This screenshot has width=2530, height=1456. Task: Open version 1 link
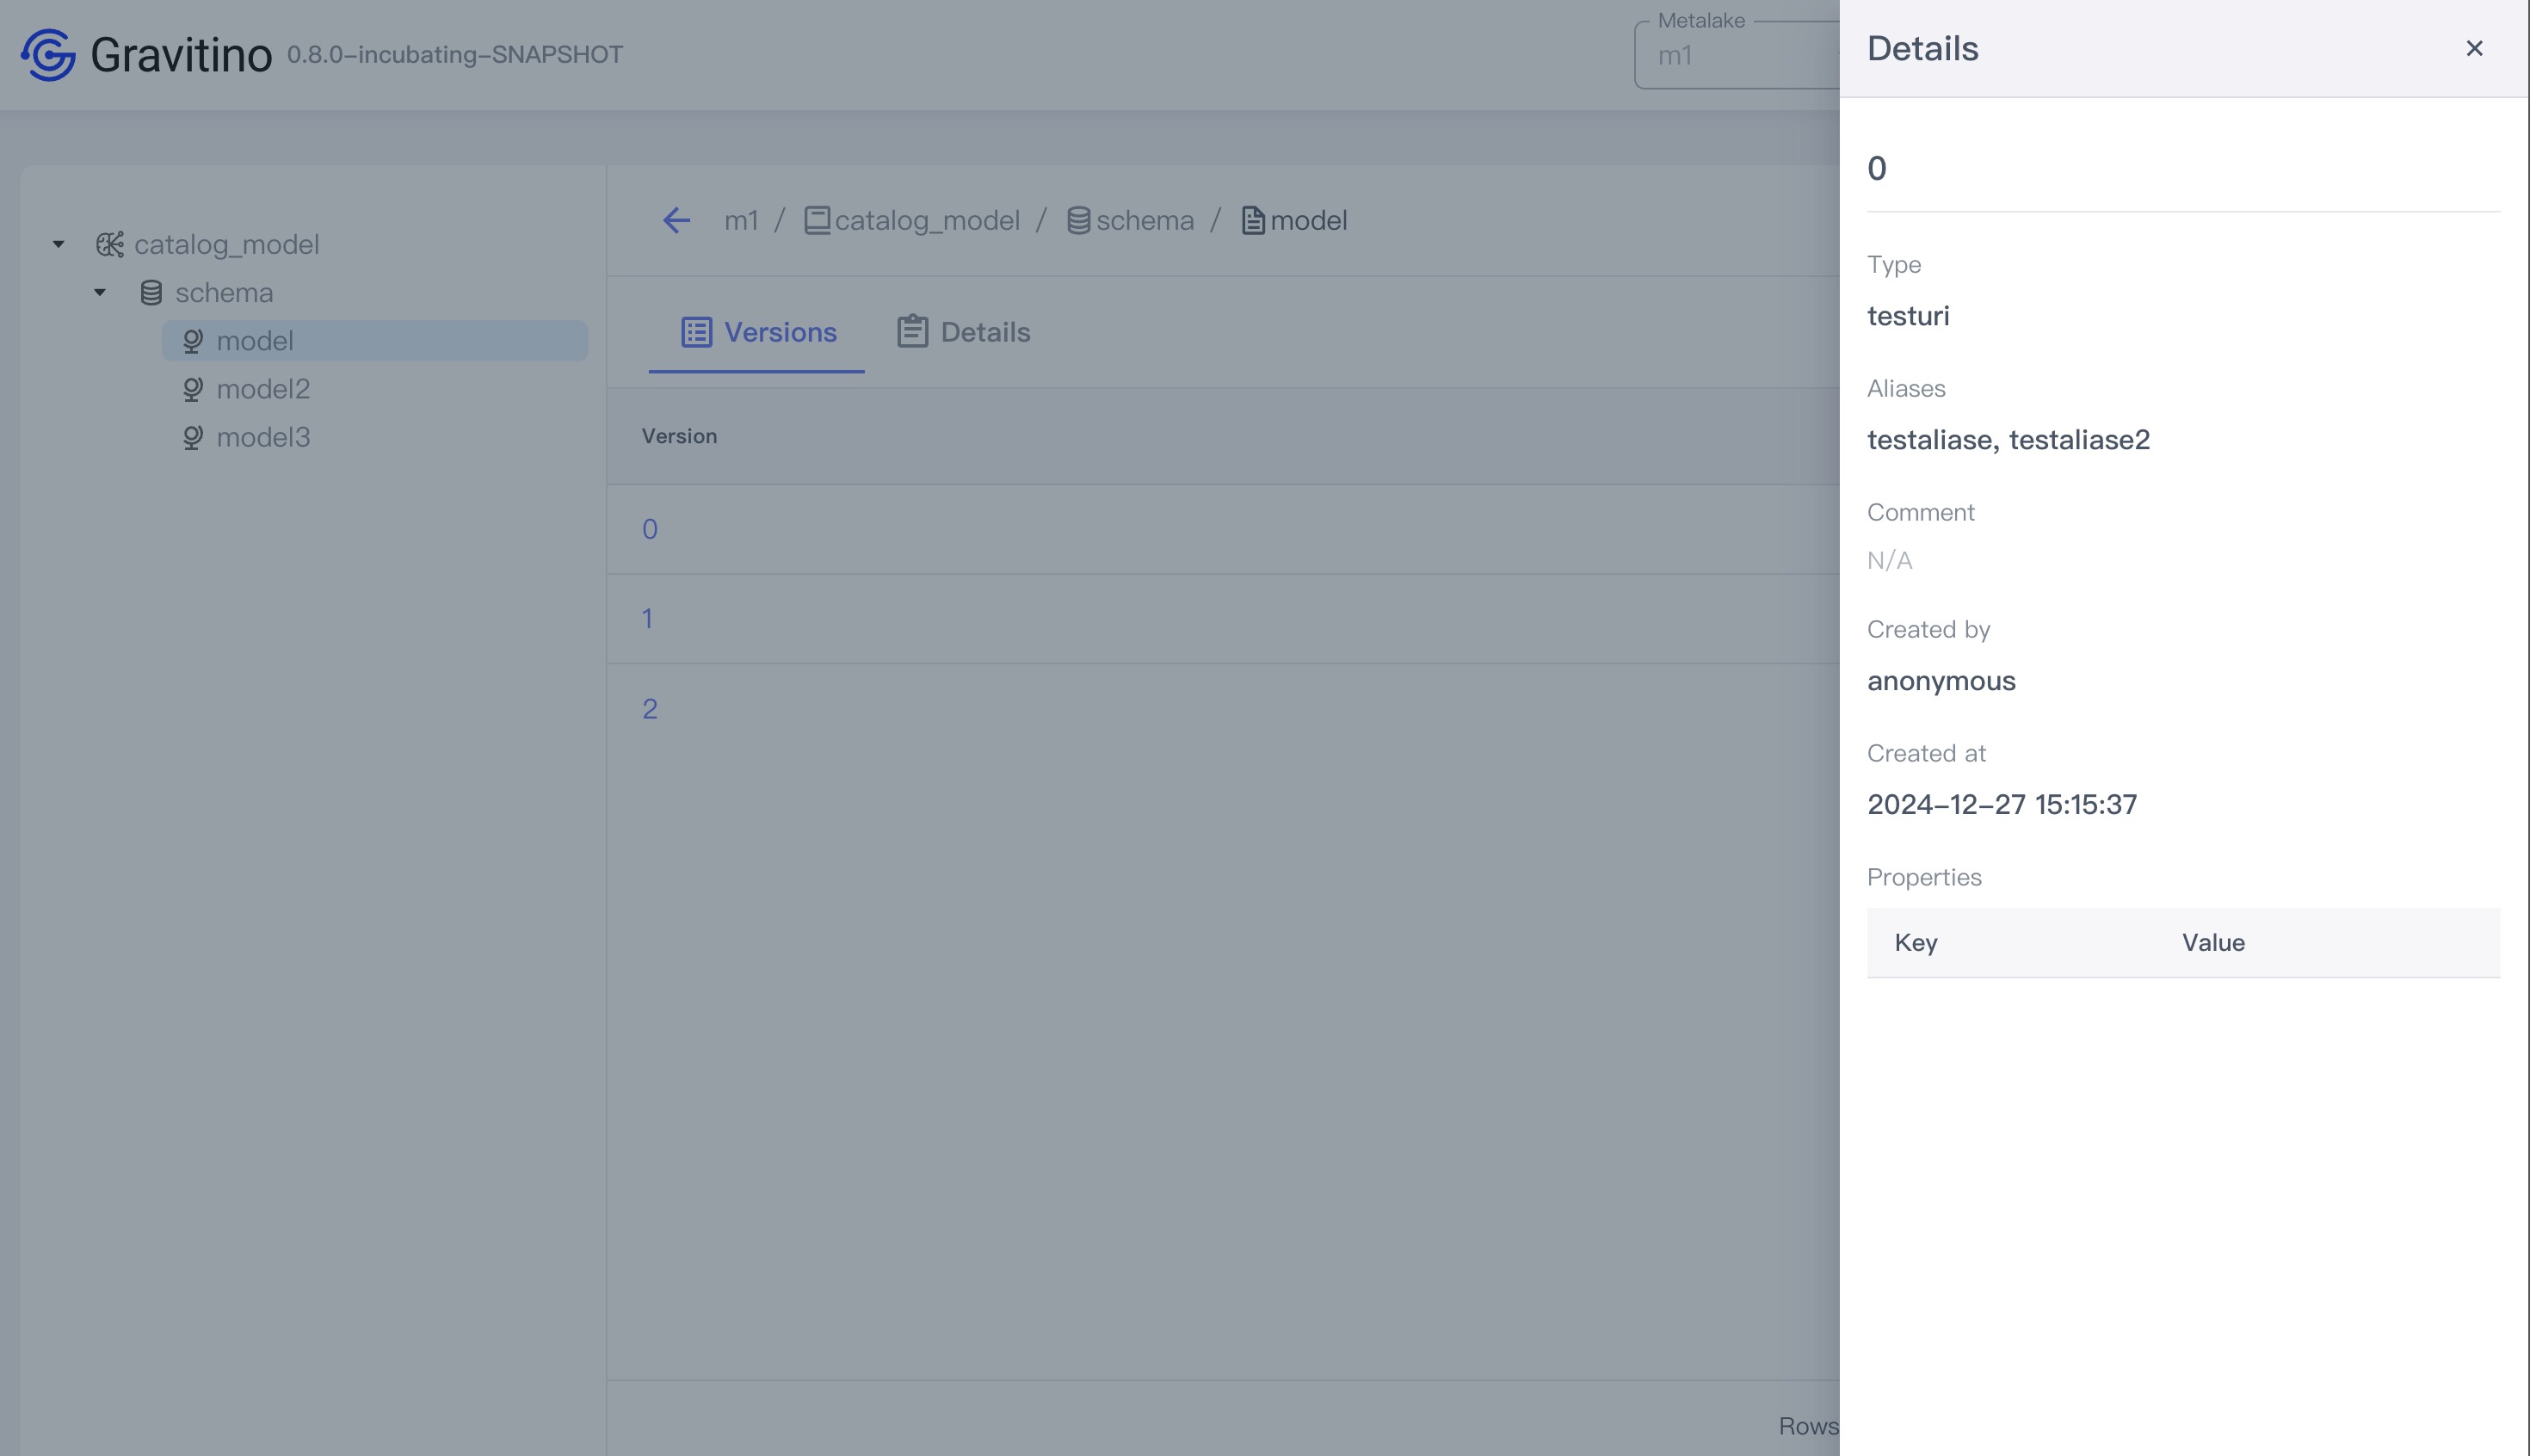648,619
